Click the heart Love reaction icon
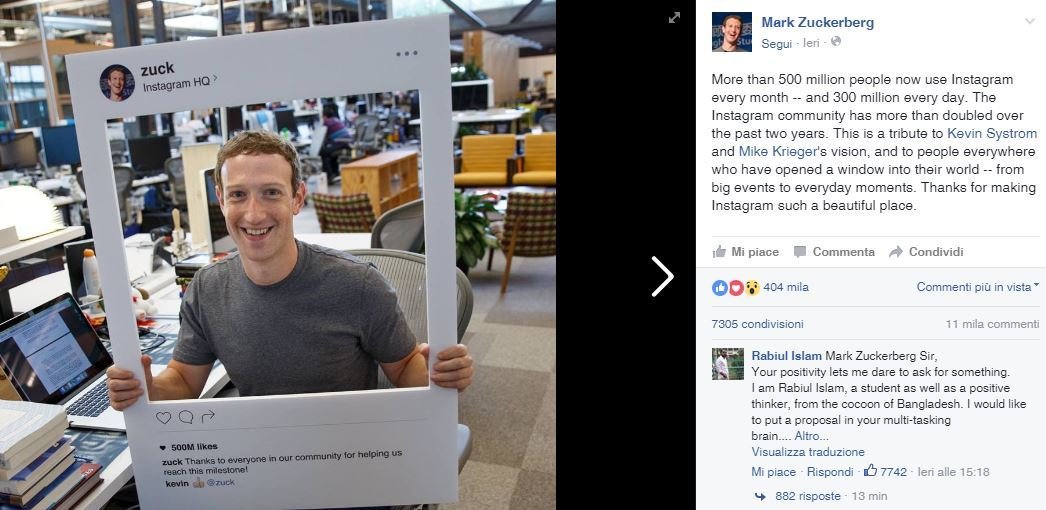1046x510 pixels. [736, 287]
